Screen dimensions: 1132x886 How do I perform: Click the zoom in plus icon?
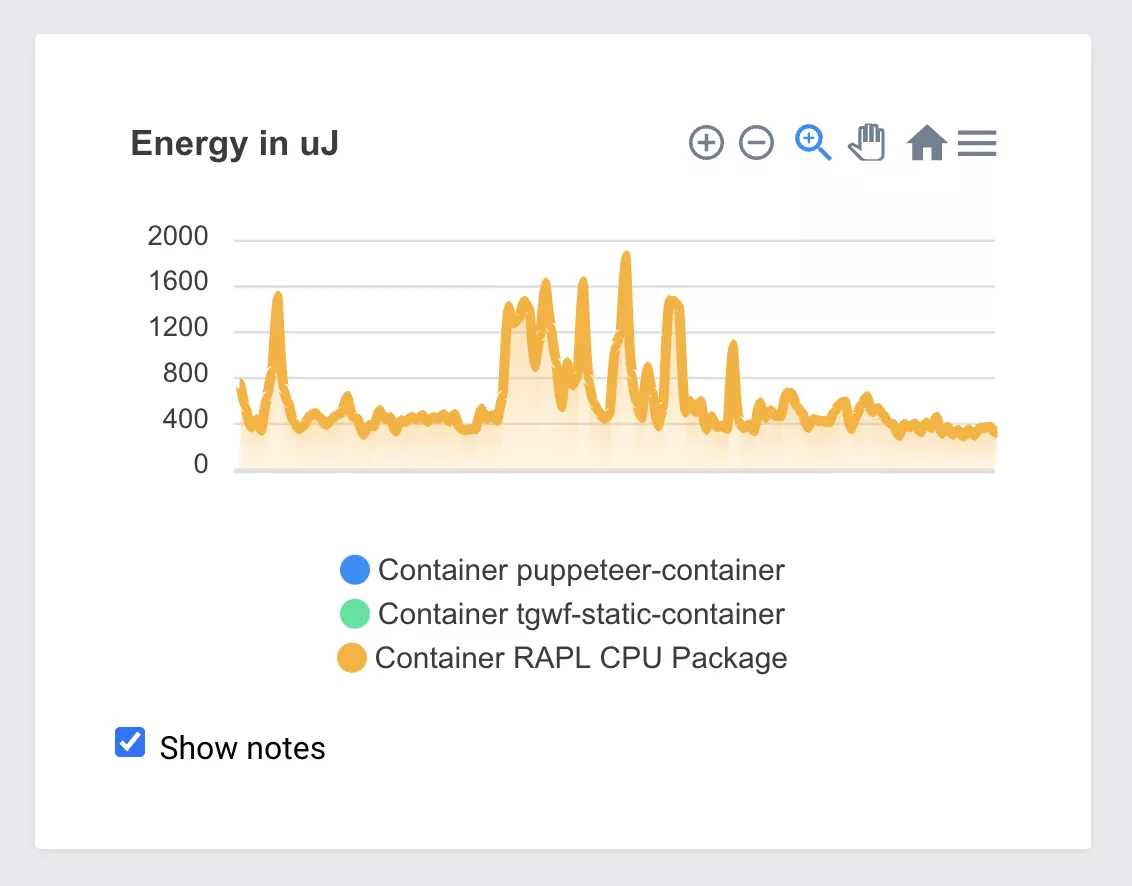(706, 142)
